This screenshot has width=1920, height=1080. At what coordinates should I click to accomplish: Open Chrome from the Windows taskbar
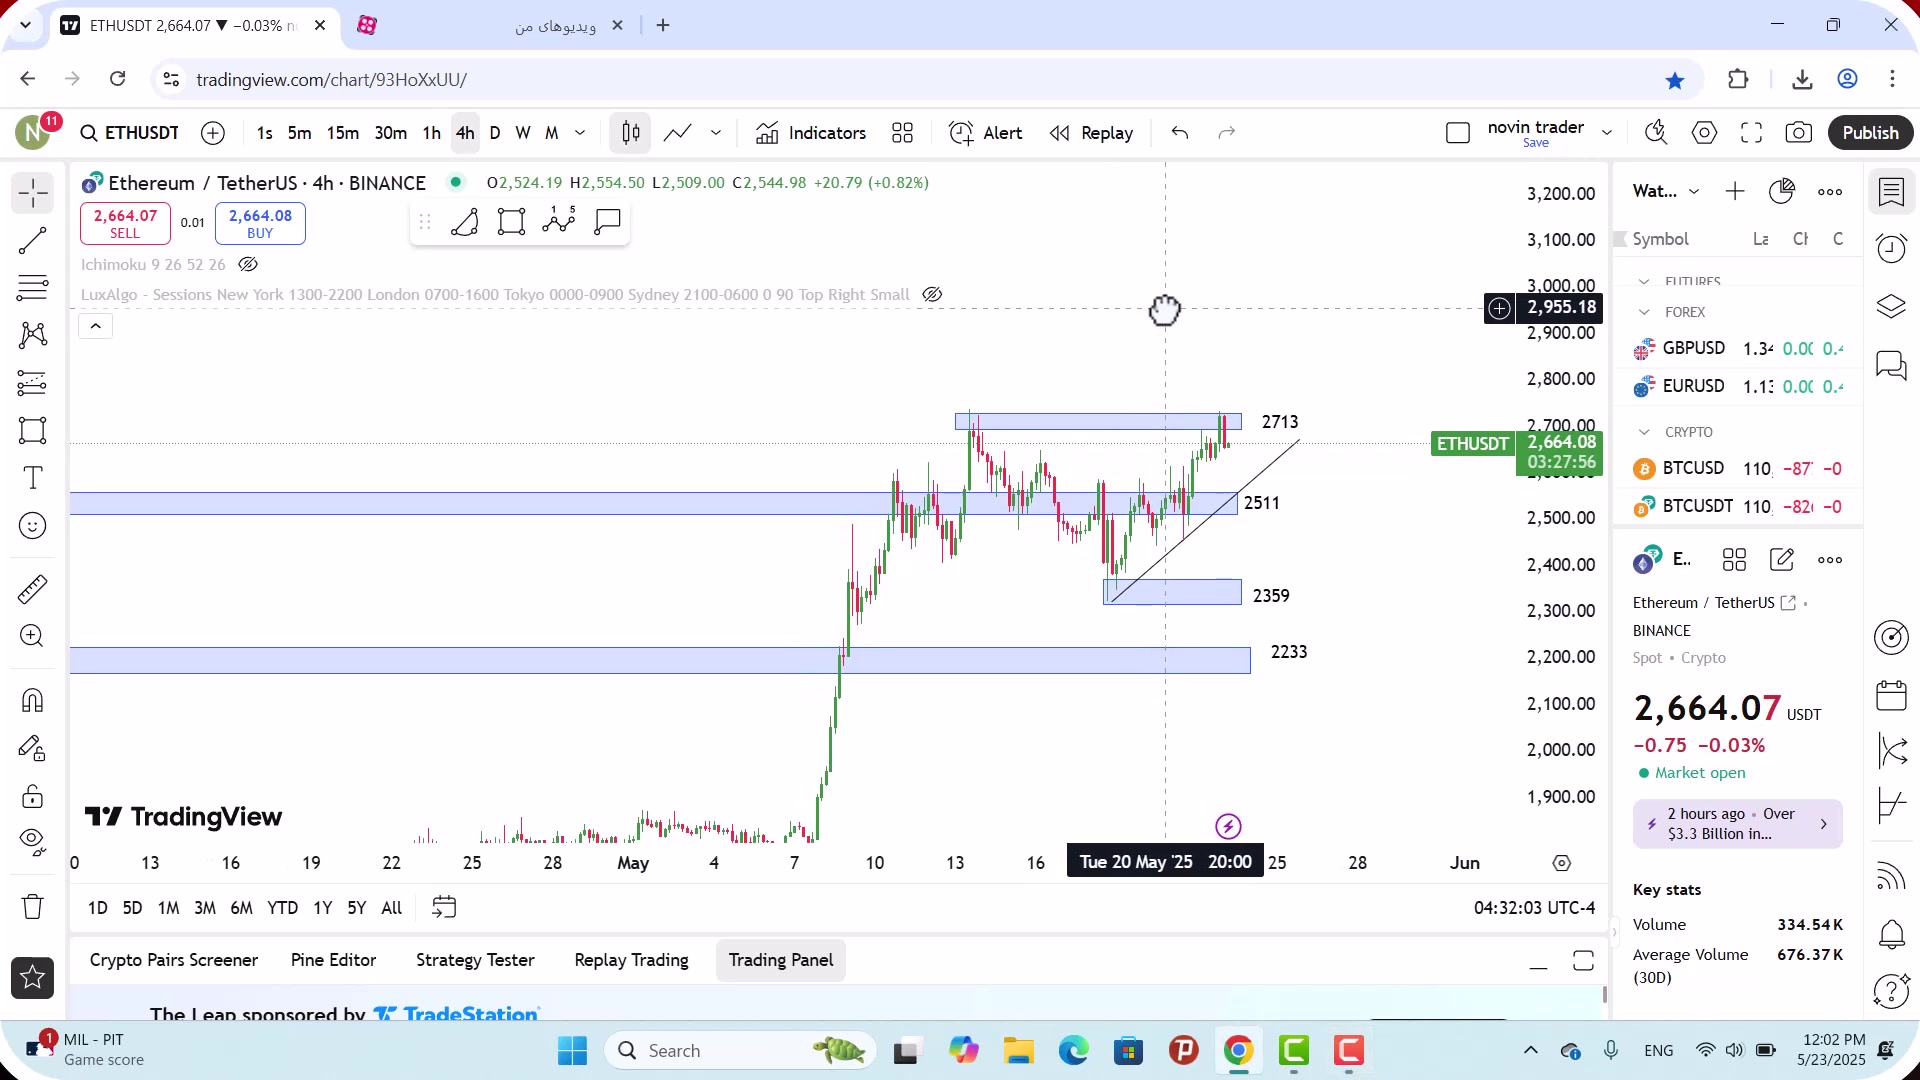click(x=1238, y=1051)
